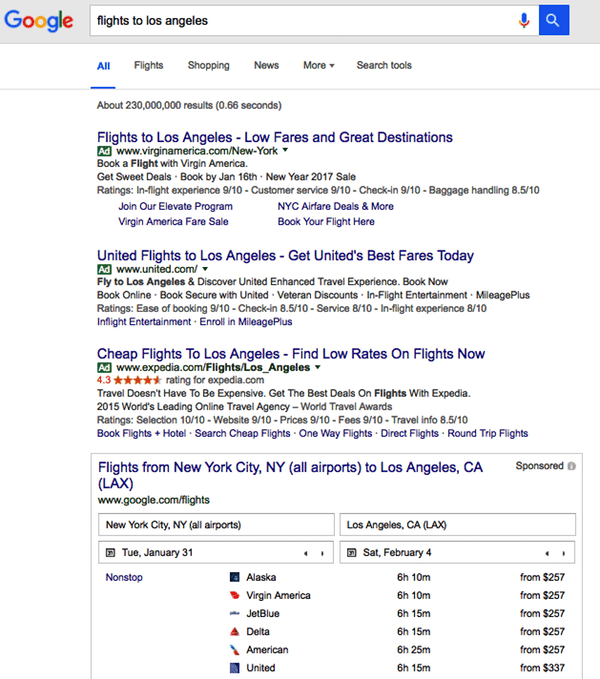
Task: Switch to the News tab
Action: pyautogui.click(x=266, y=65)
